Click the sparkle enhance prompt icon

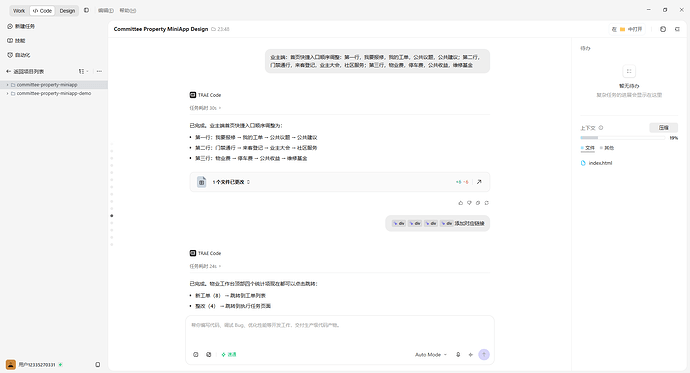click(470, 355)
